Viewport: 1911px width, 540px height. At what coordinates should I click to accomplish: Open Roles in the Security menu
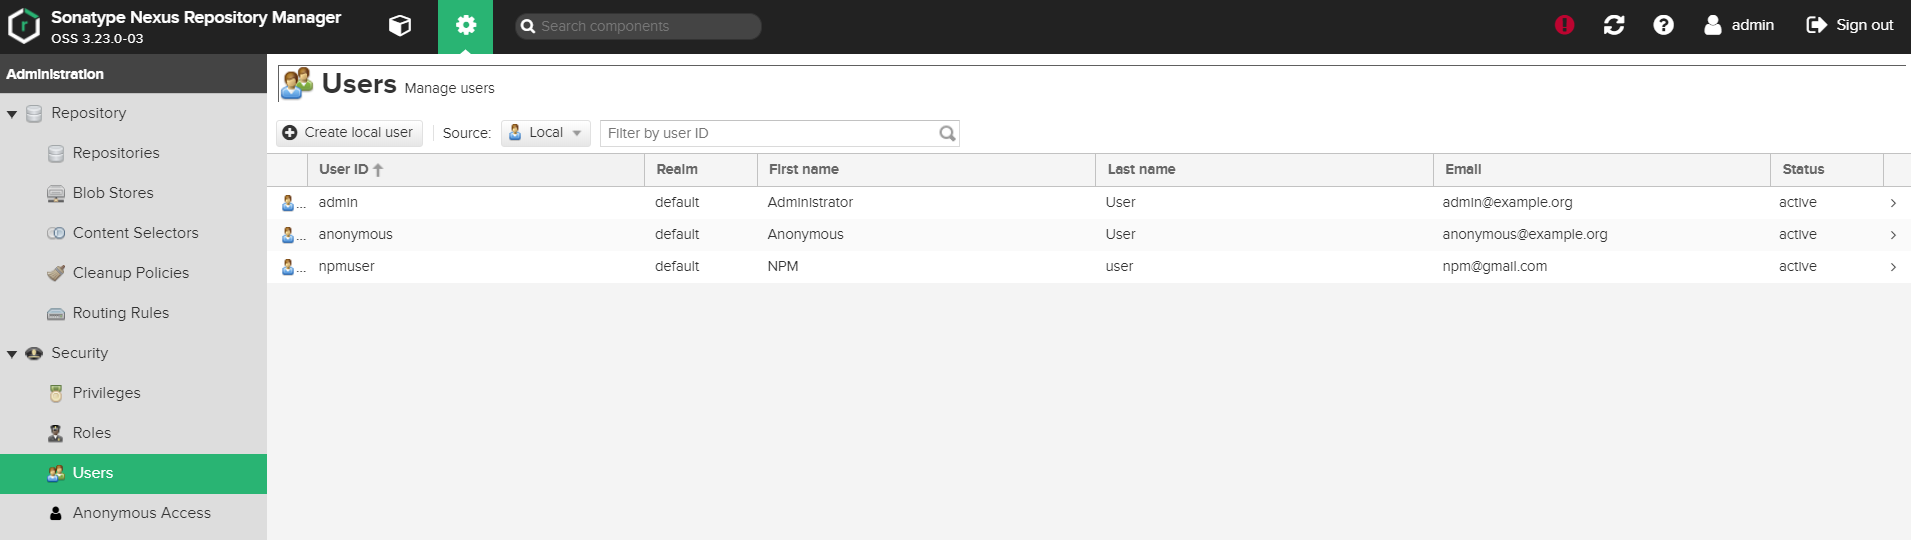(91, 433)
